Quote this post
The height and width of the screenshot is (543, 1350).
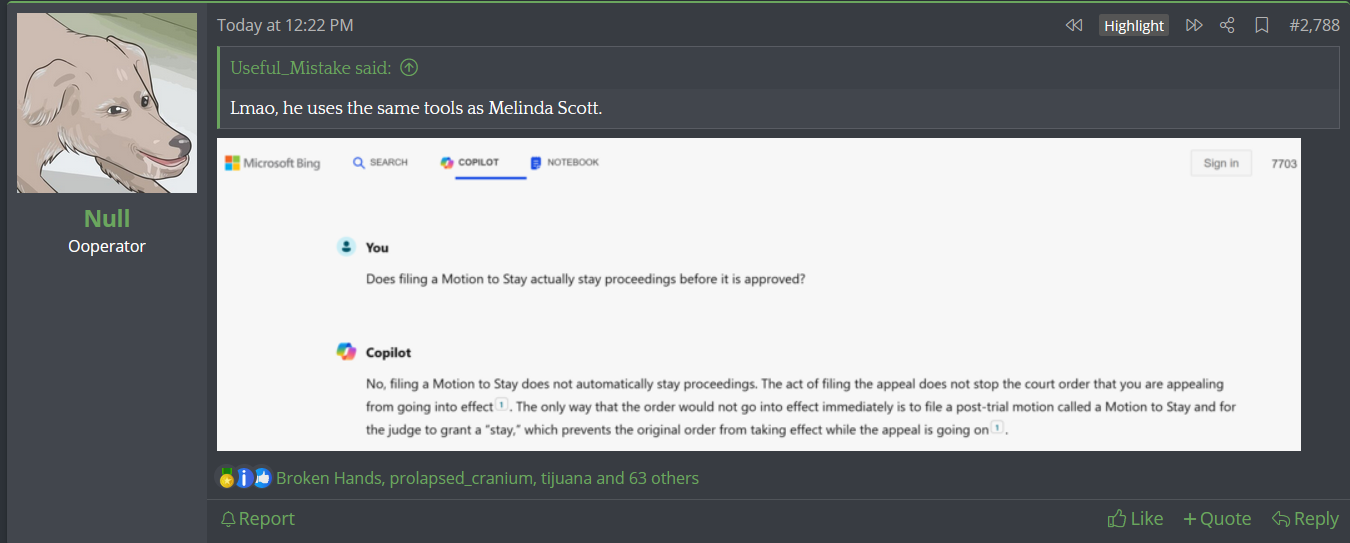[x=1217, y=518]
